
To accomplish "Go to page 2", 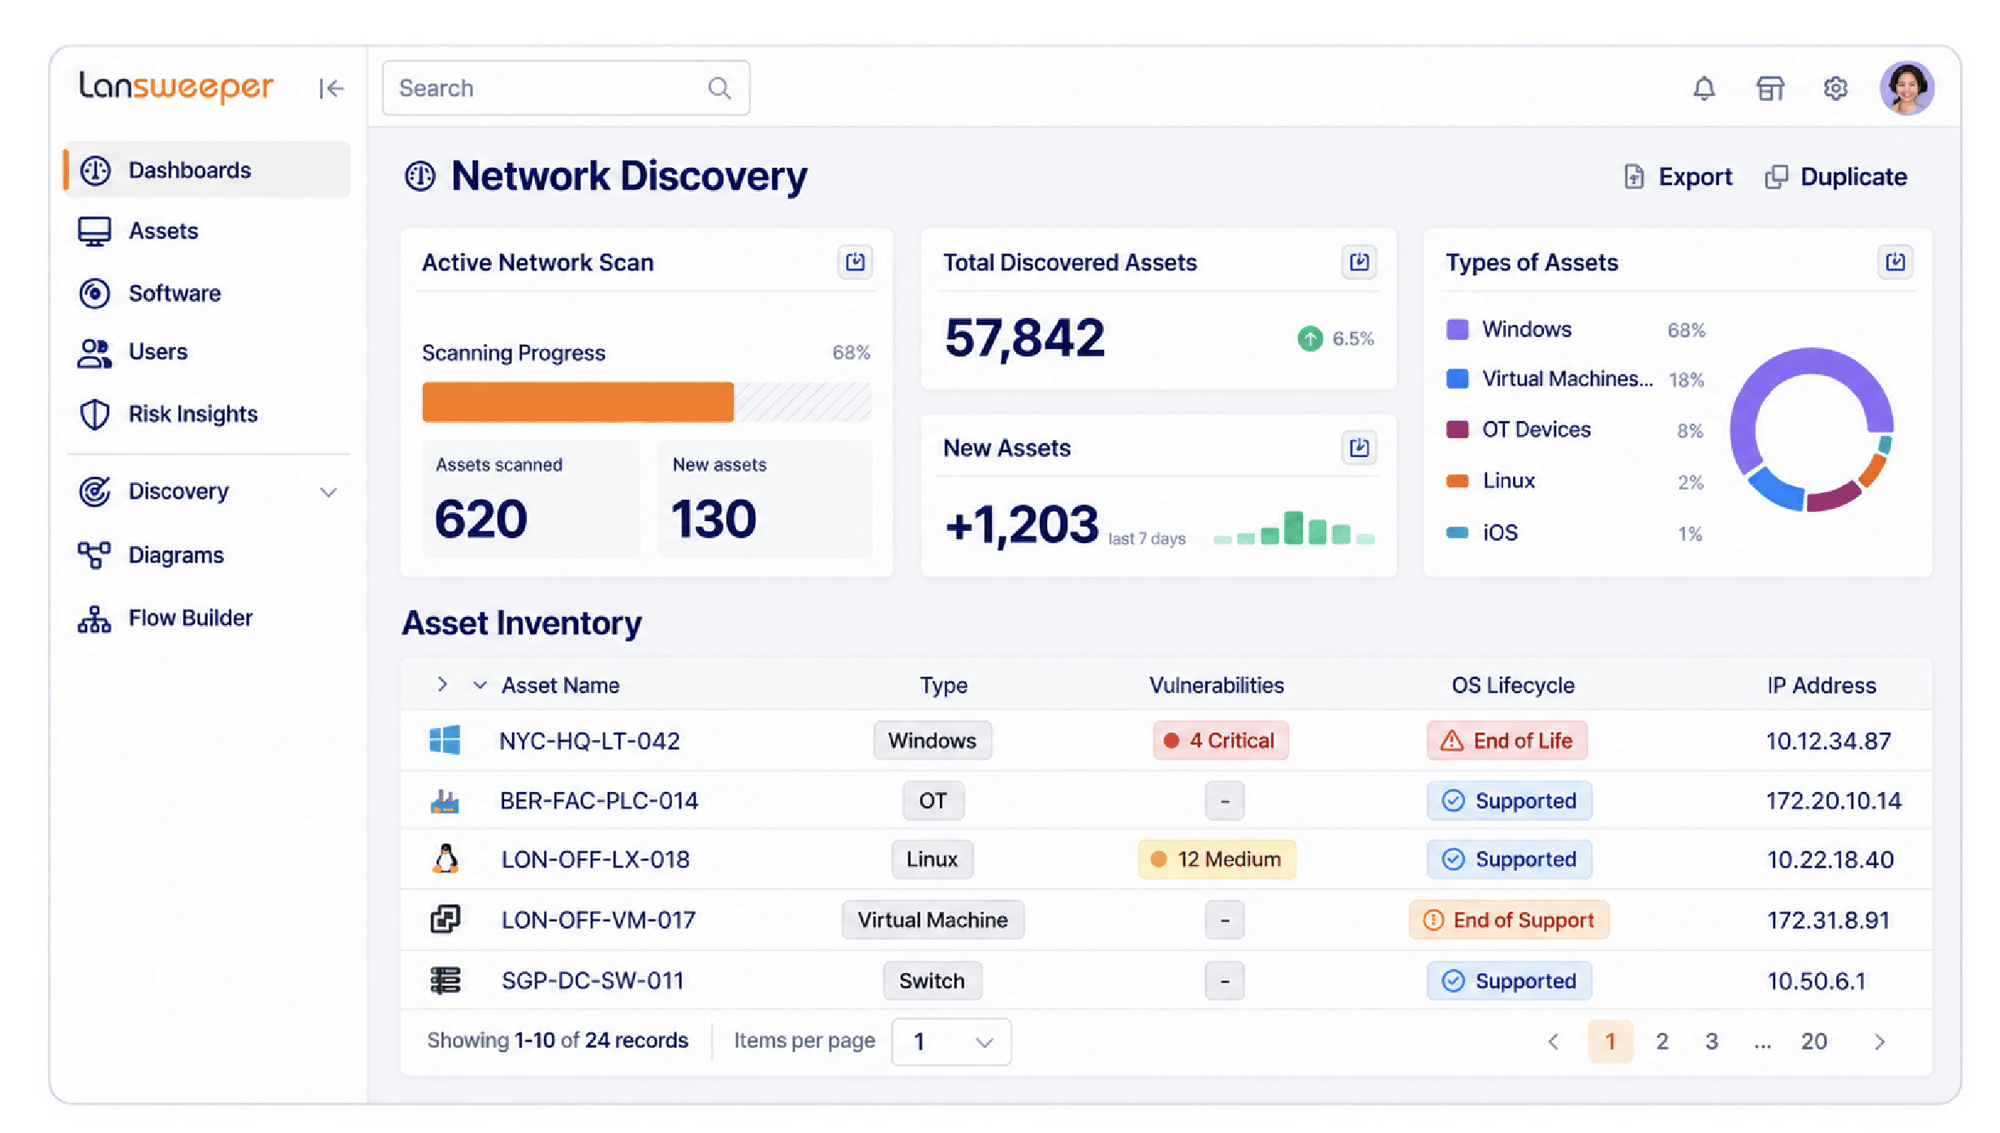I will tap(1662, 1041).
